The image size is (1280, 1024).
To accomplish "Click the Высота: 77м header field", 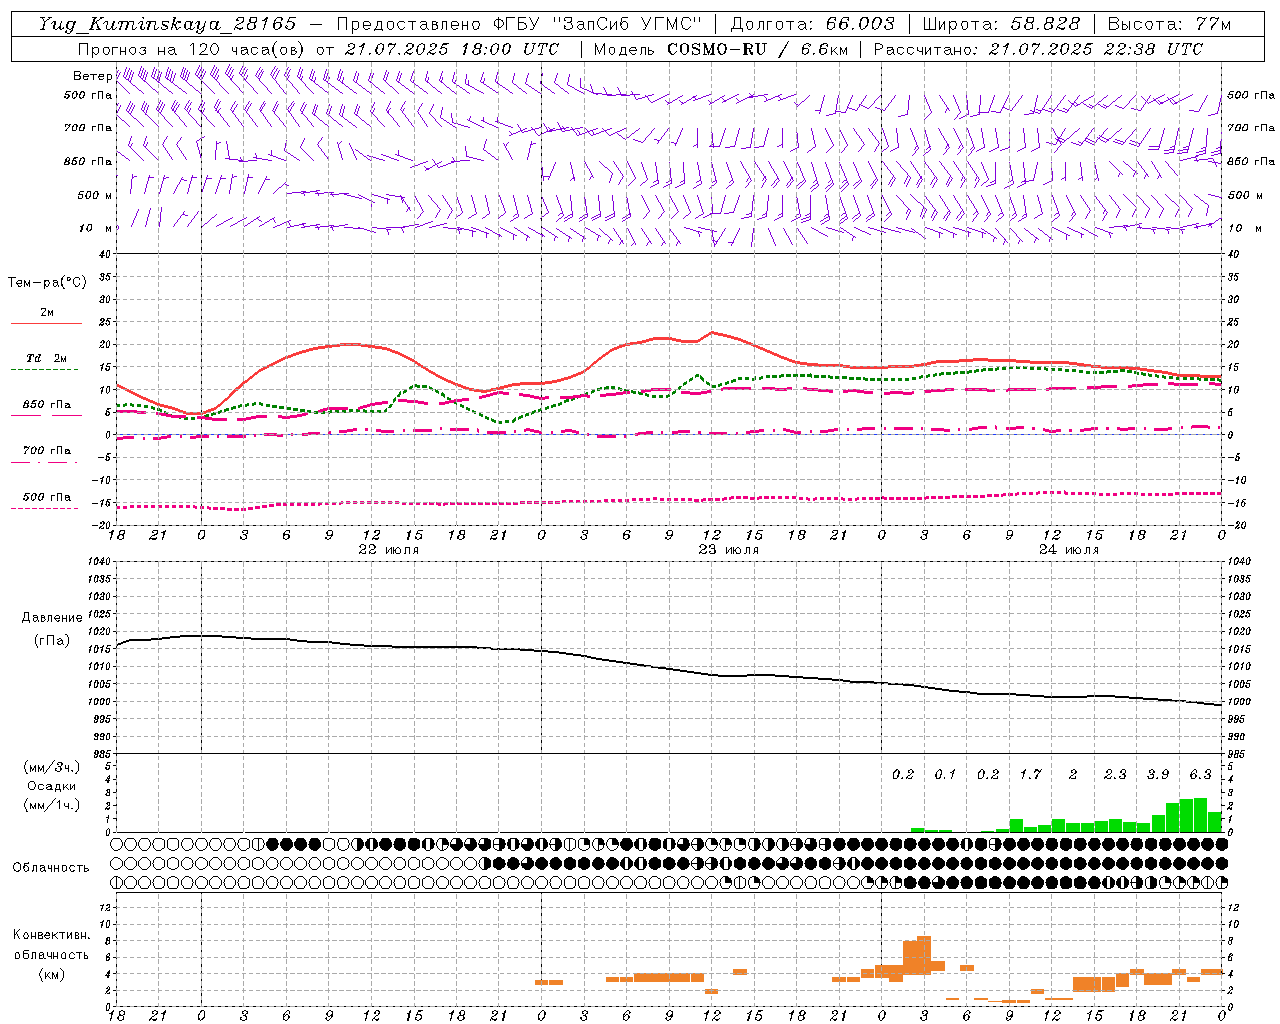I will click(1169, 24).
